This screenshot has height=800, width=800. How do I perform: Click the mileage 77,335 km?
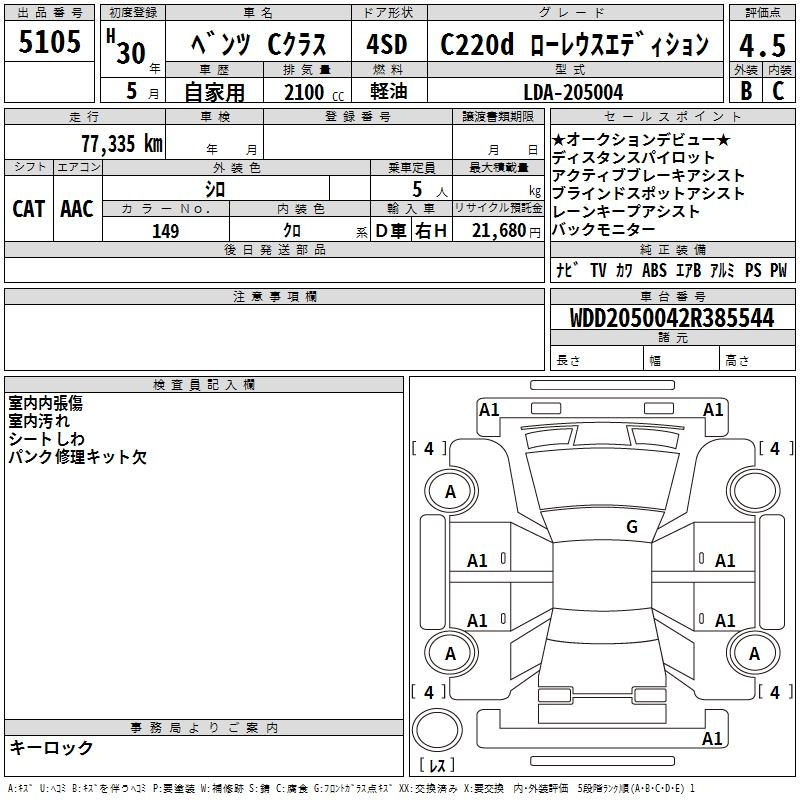click(x=122, y=143)
